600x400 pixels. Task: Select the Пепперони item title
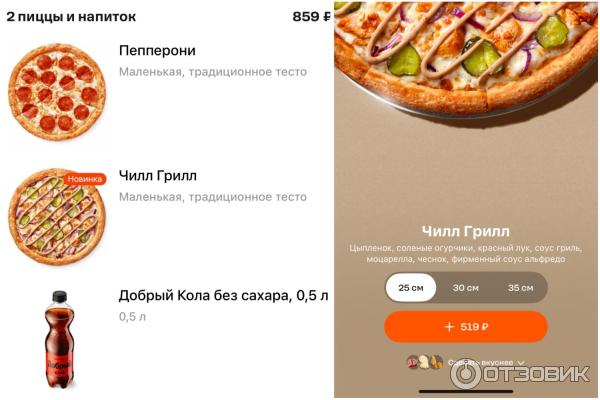pos(157,51)
